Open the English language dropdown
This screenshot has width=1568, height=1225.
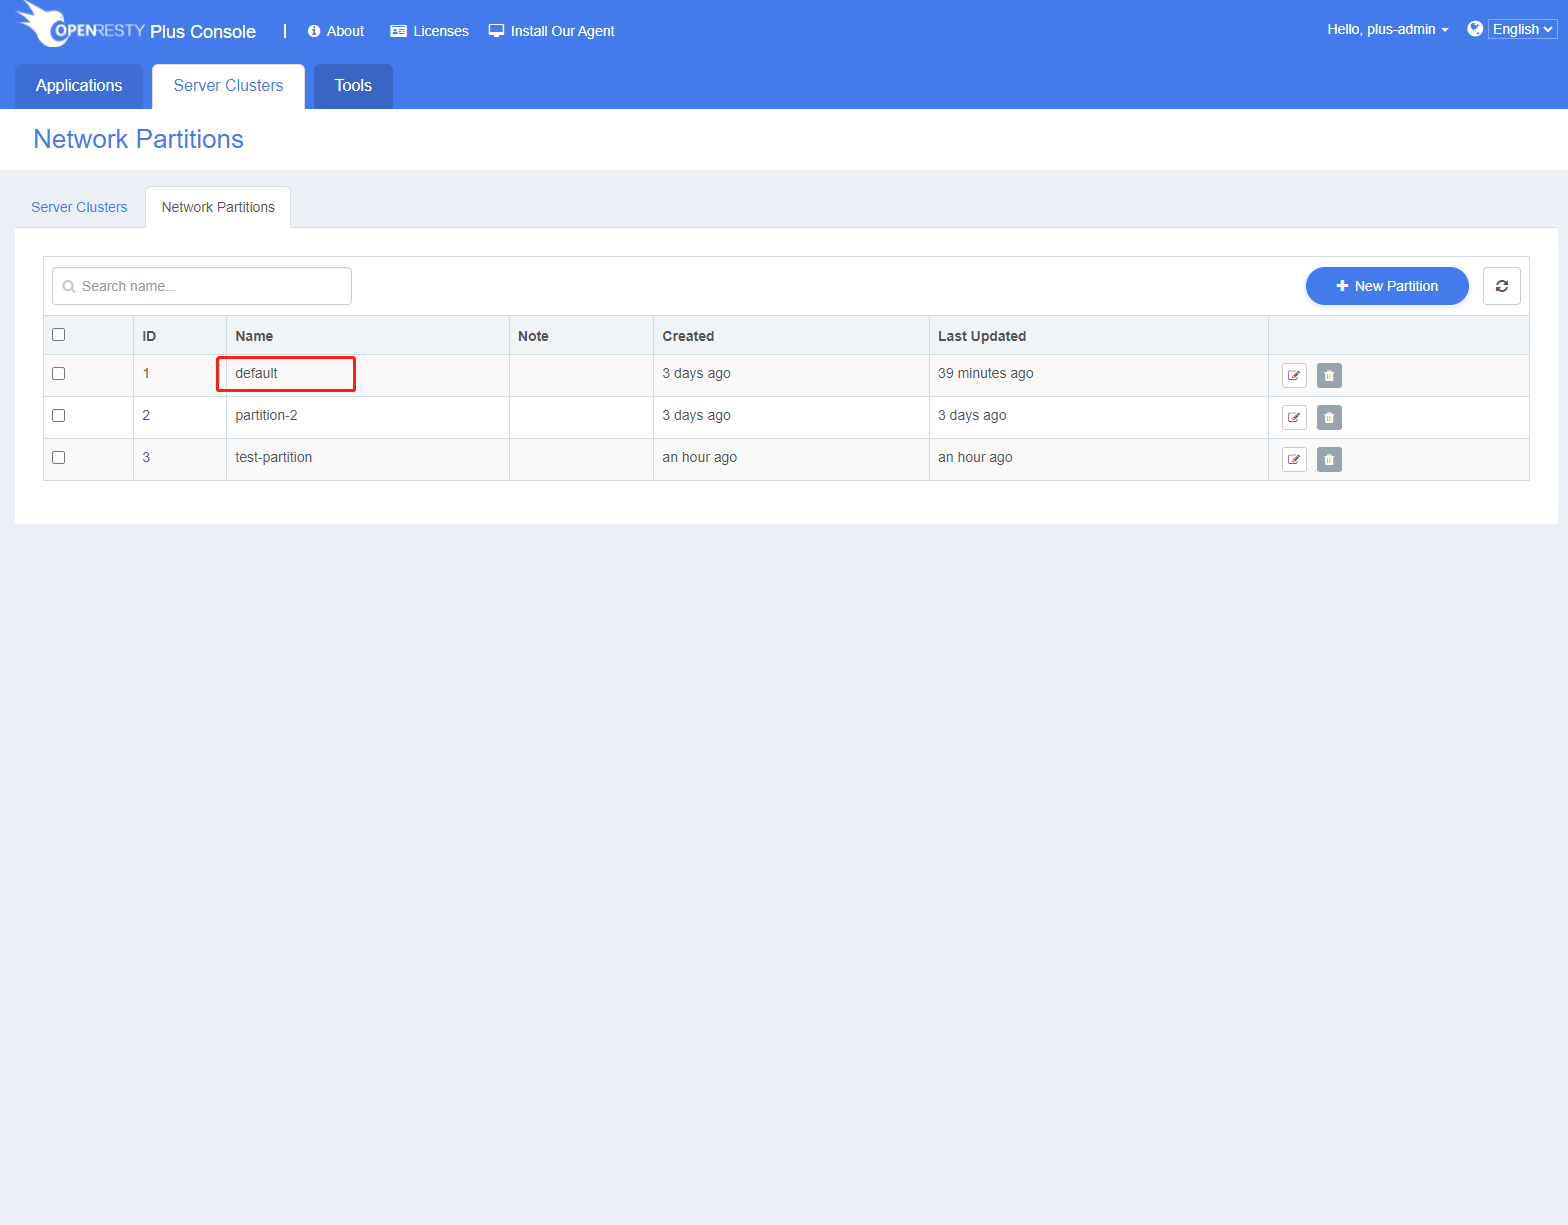pos(1522,29)
